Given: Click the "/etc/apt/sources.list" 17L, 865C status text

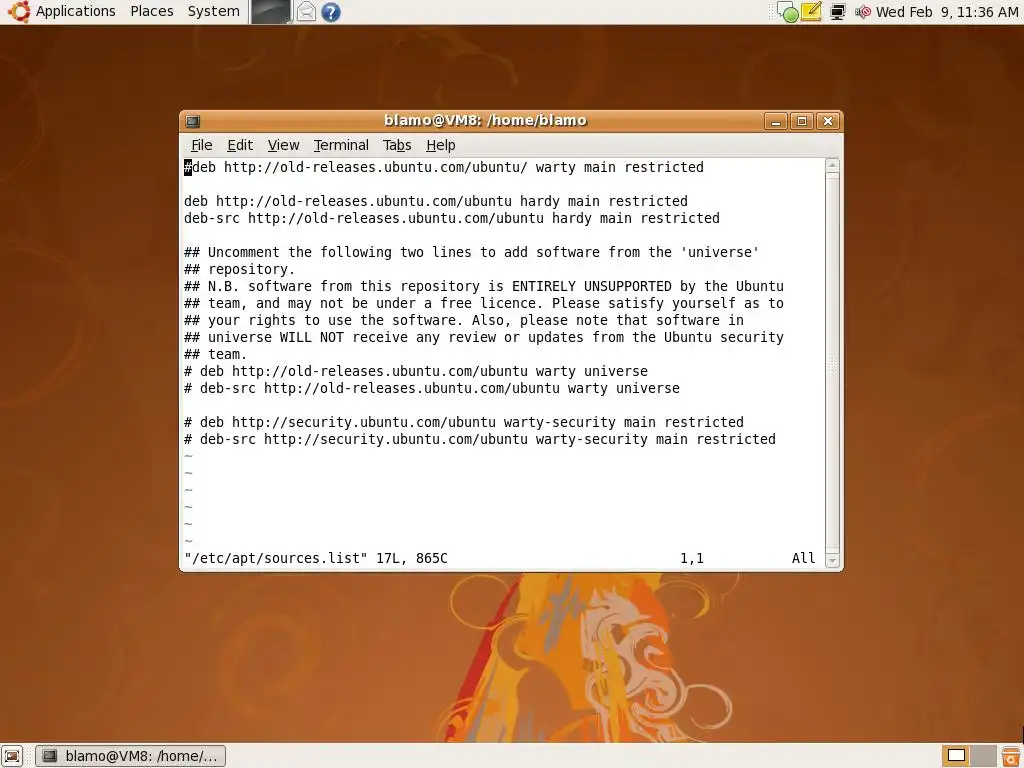Looking at the screenshot, I should click(316, 558).
